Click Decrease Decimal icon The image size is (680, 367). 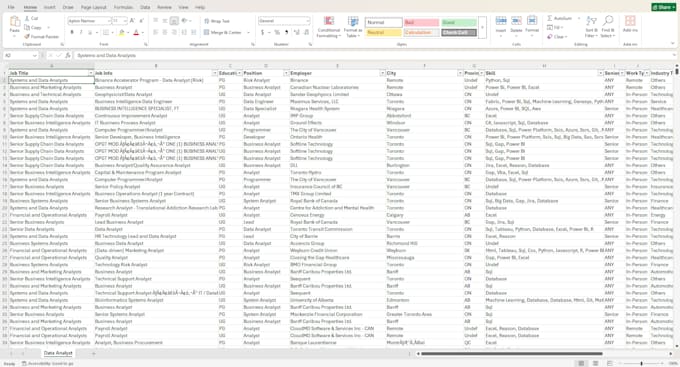coord(306,33)
